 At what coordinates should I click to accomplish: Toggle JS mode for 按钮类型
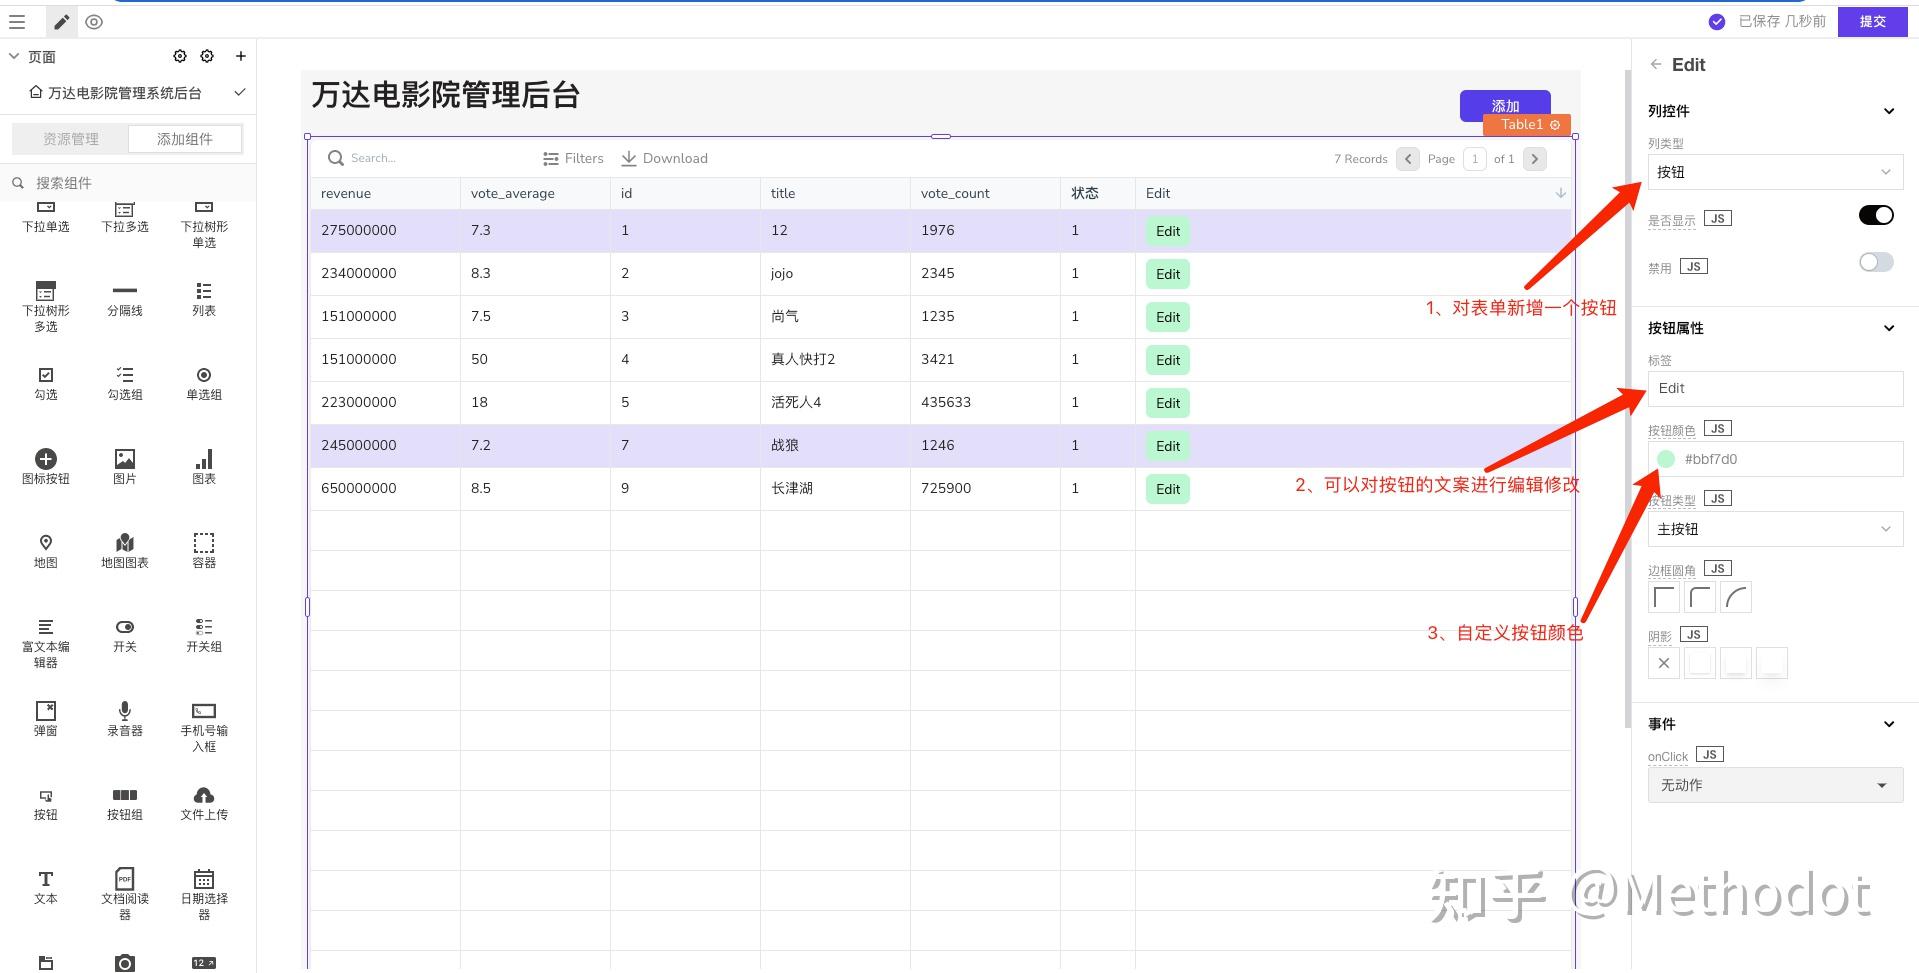click(x=1718, y=498)
